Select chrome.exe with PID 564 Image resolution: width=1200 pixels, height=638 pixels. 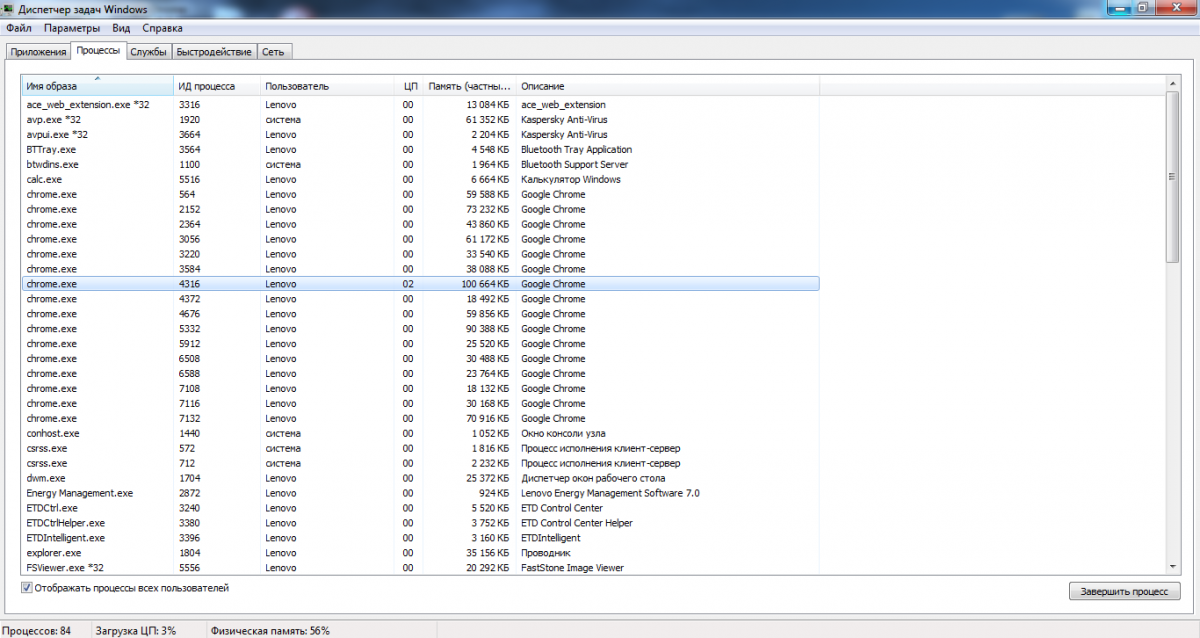[x=420, y=194]
